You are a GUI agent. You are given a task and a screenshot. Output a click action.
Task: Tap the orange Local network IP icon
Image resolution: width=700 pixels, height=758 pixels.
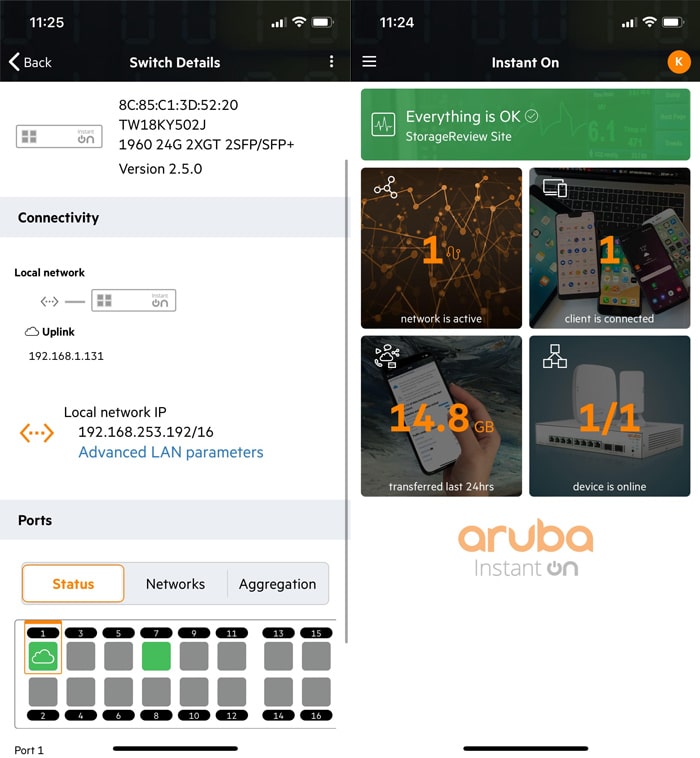point(37,433)
